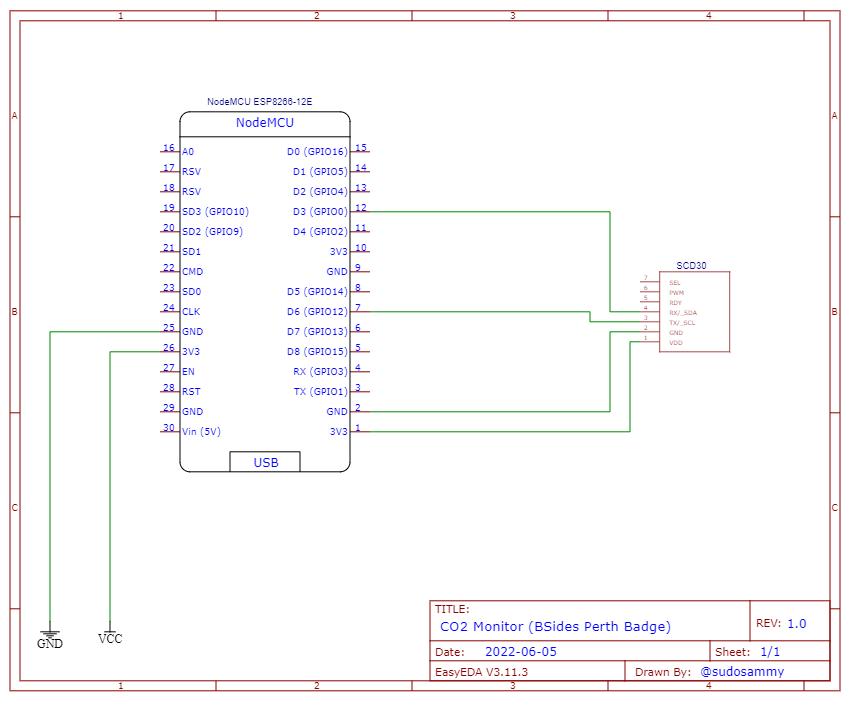Click the D7 (GPIO13) pin label

click(x=317, y=332)
